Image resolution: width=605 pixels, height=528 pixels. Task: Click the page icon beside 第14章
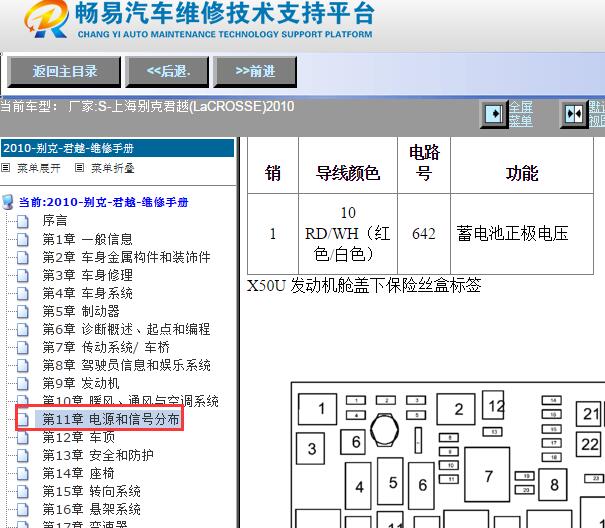23,474
